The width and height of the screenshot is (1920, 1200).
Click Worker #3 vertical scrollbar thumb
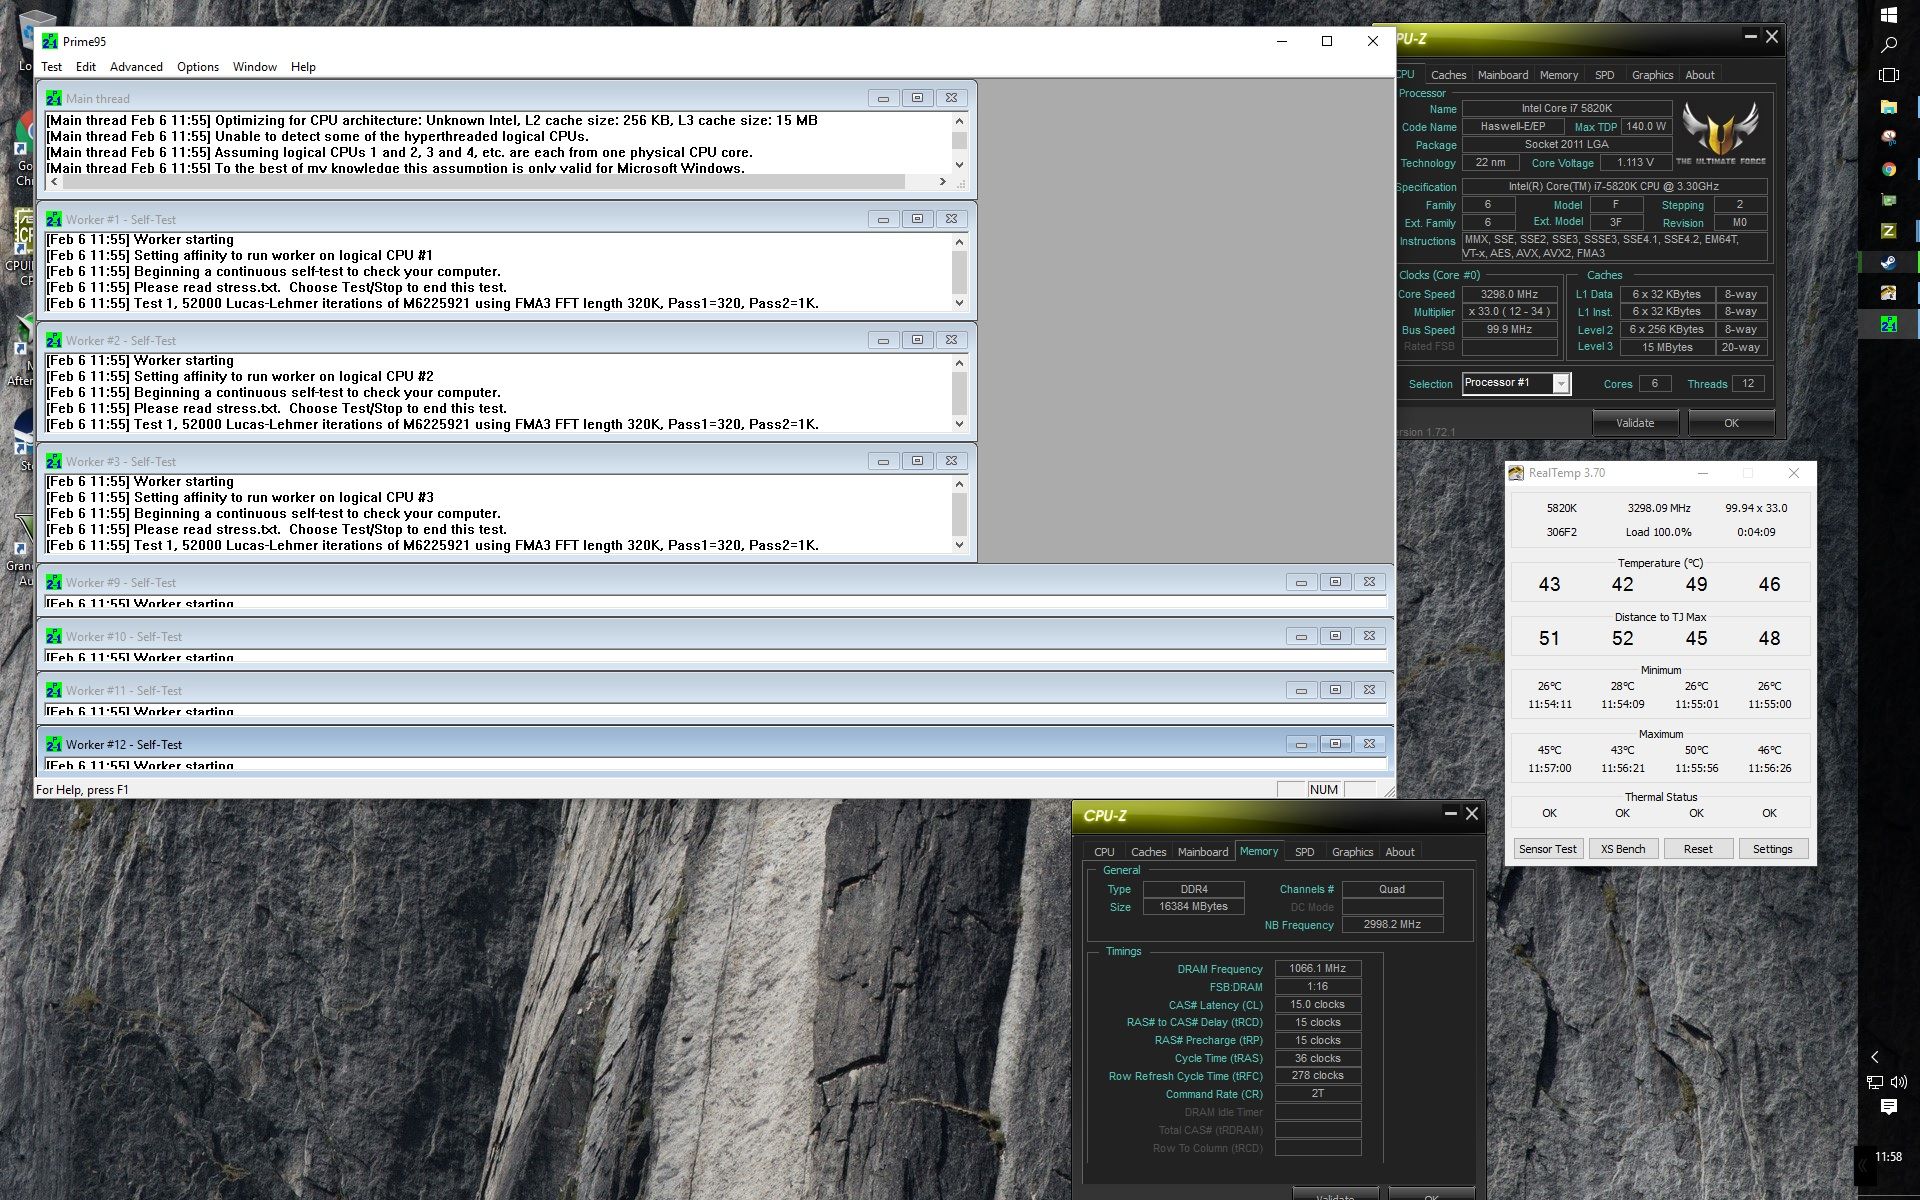coord(960,514)
